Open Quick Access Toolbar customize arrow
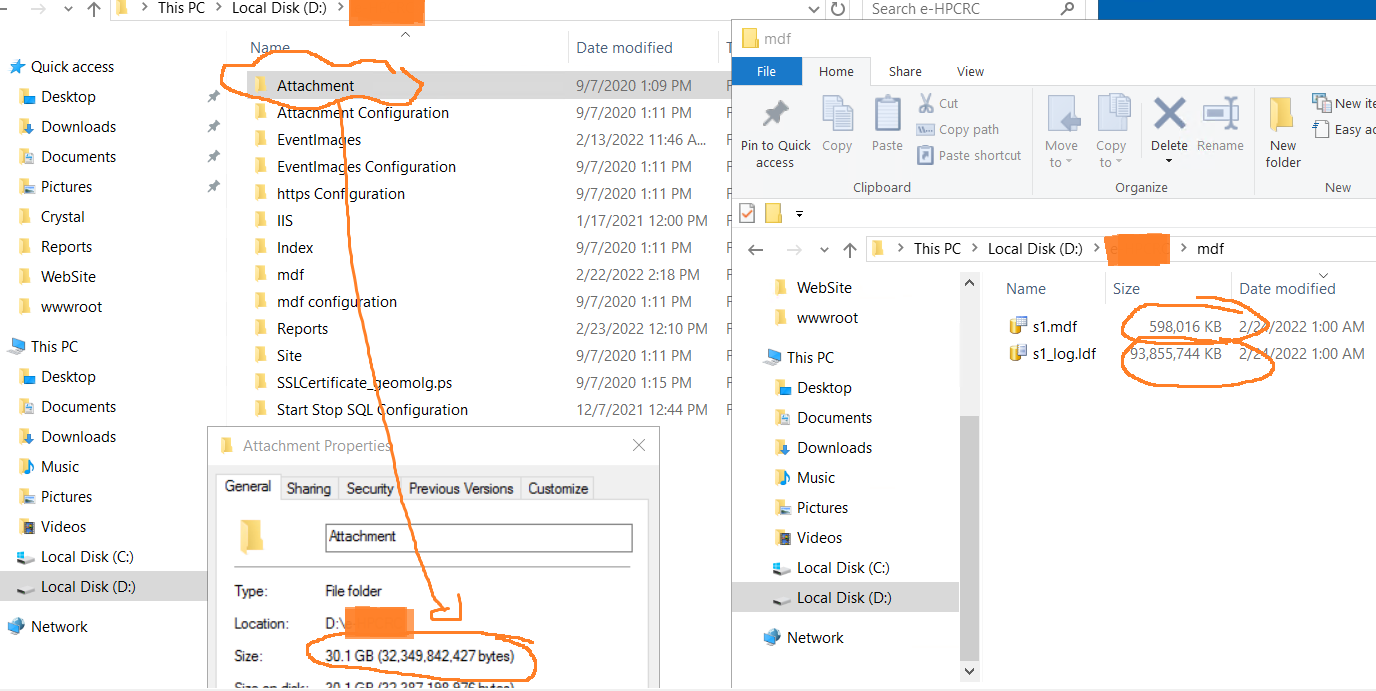Image resolution: width=1376 pixels, height=691 pixels. coord(799,214)
